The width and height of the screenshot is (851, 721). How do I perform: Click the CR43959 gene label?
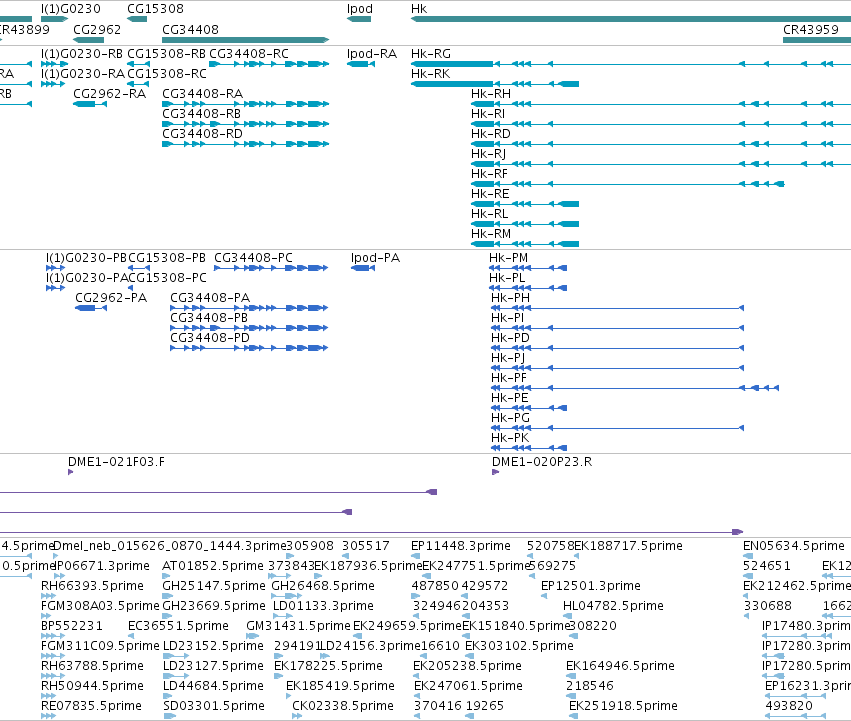811,29
